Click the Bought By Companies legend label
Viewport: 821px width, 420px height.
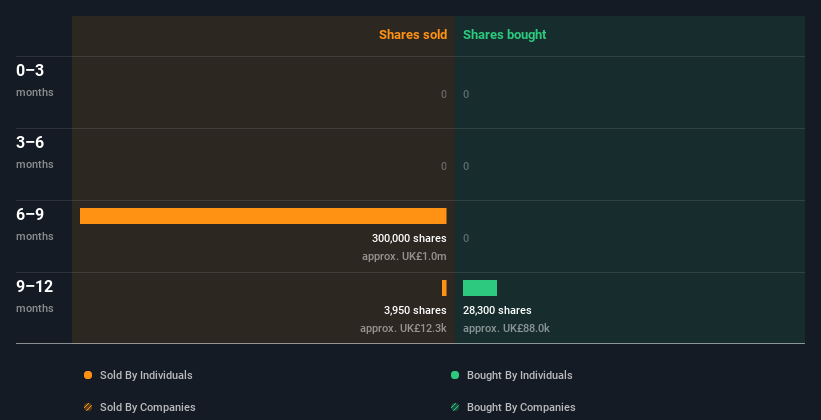521,407
